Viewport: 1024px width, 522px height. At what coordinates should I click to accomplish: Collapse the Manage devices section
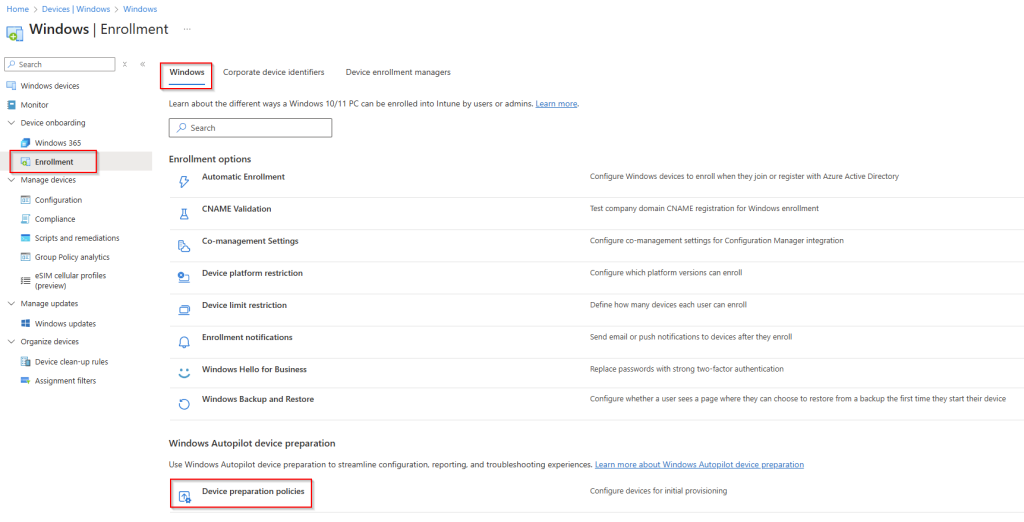[x=11, y=180]
